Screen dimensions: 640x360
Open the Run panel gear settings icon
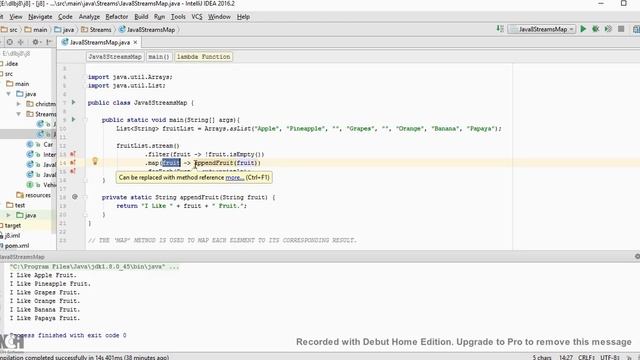click(637, 256)
